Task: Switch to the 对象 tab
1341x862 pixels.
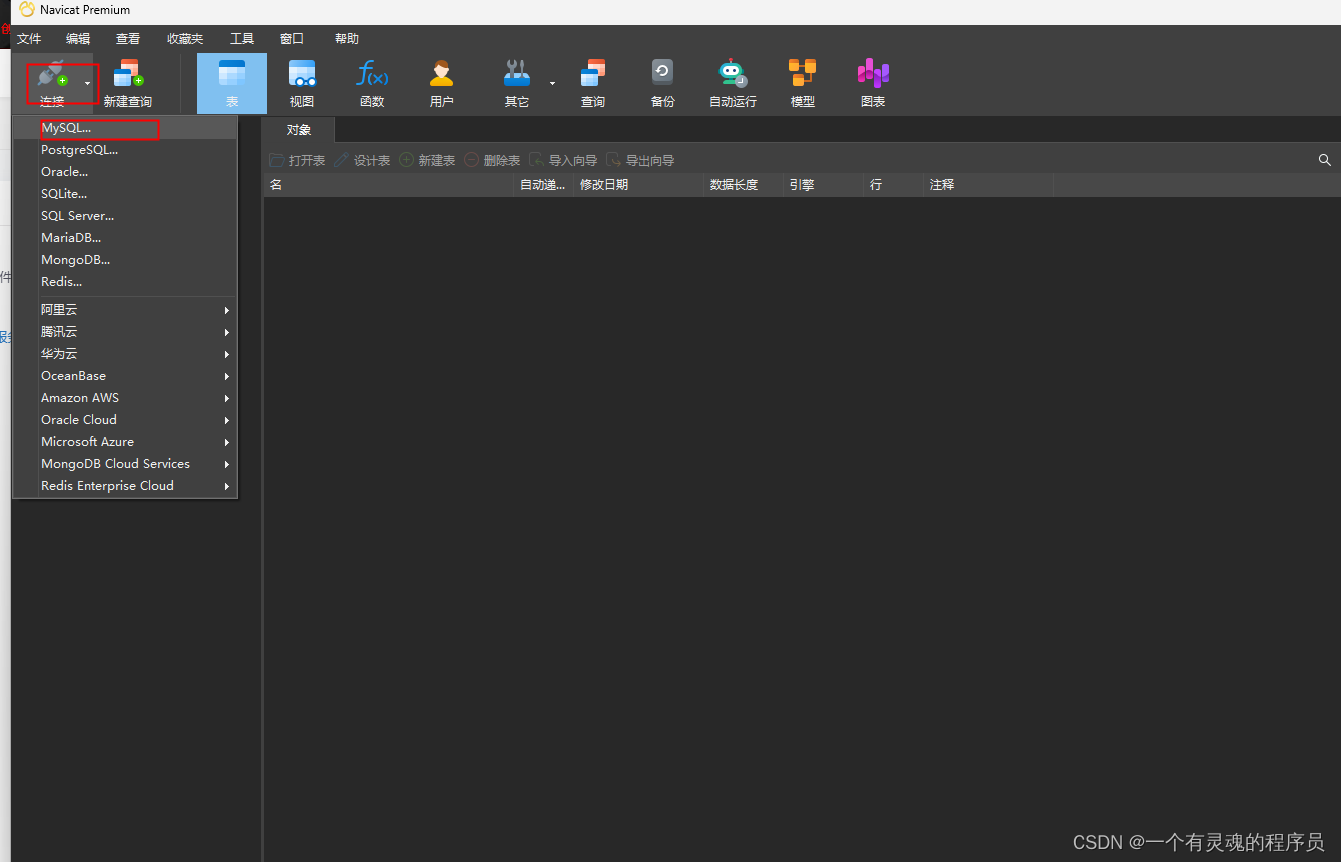Action: [x=299, y=130]
